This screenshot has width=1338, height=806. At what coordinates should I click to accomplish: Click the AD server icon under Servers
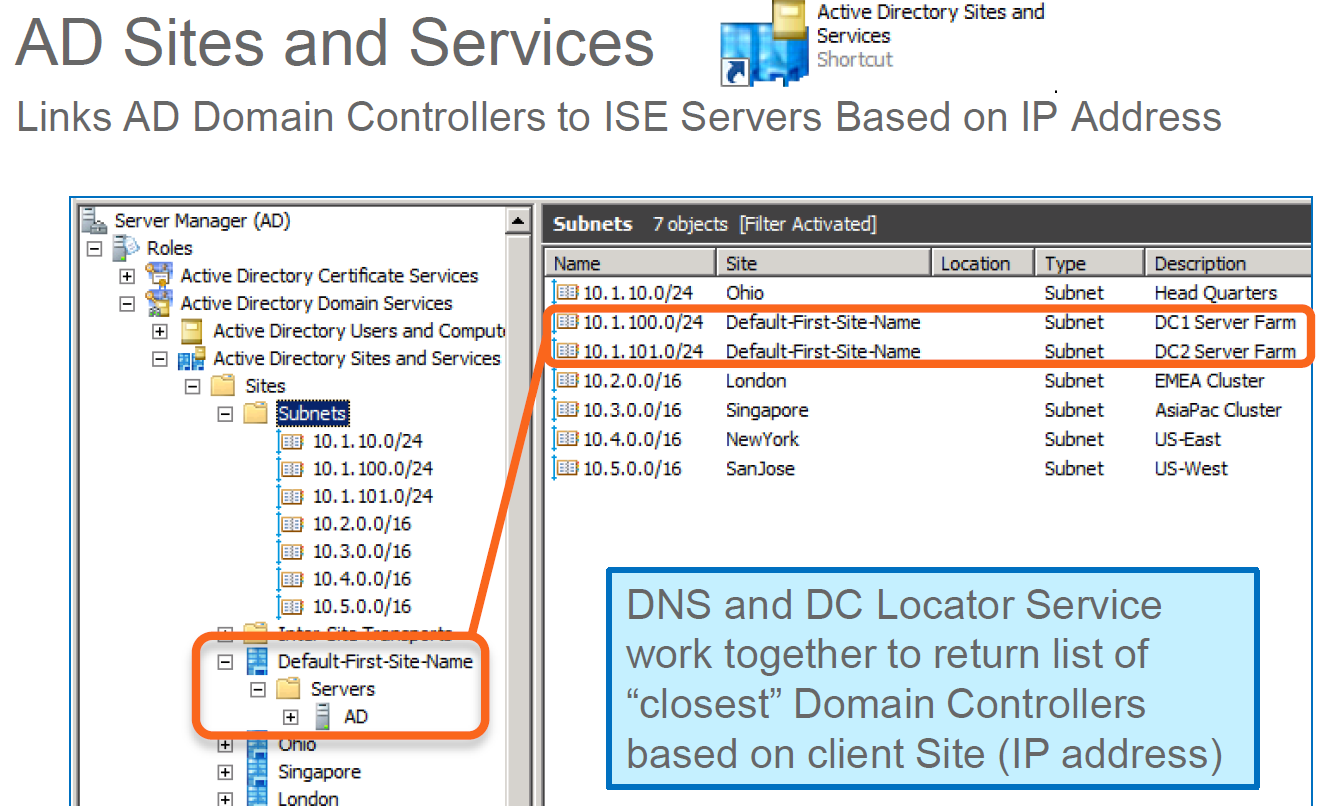coord(323,716)
